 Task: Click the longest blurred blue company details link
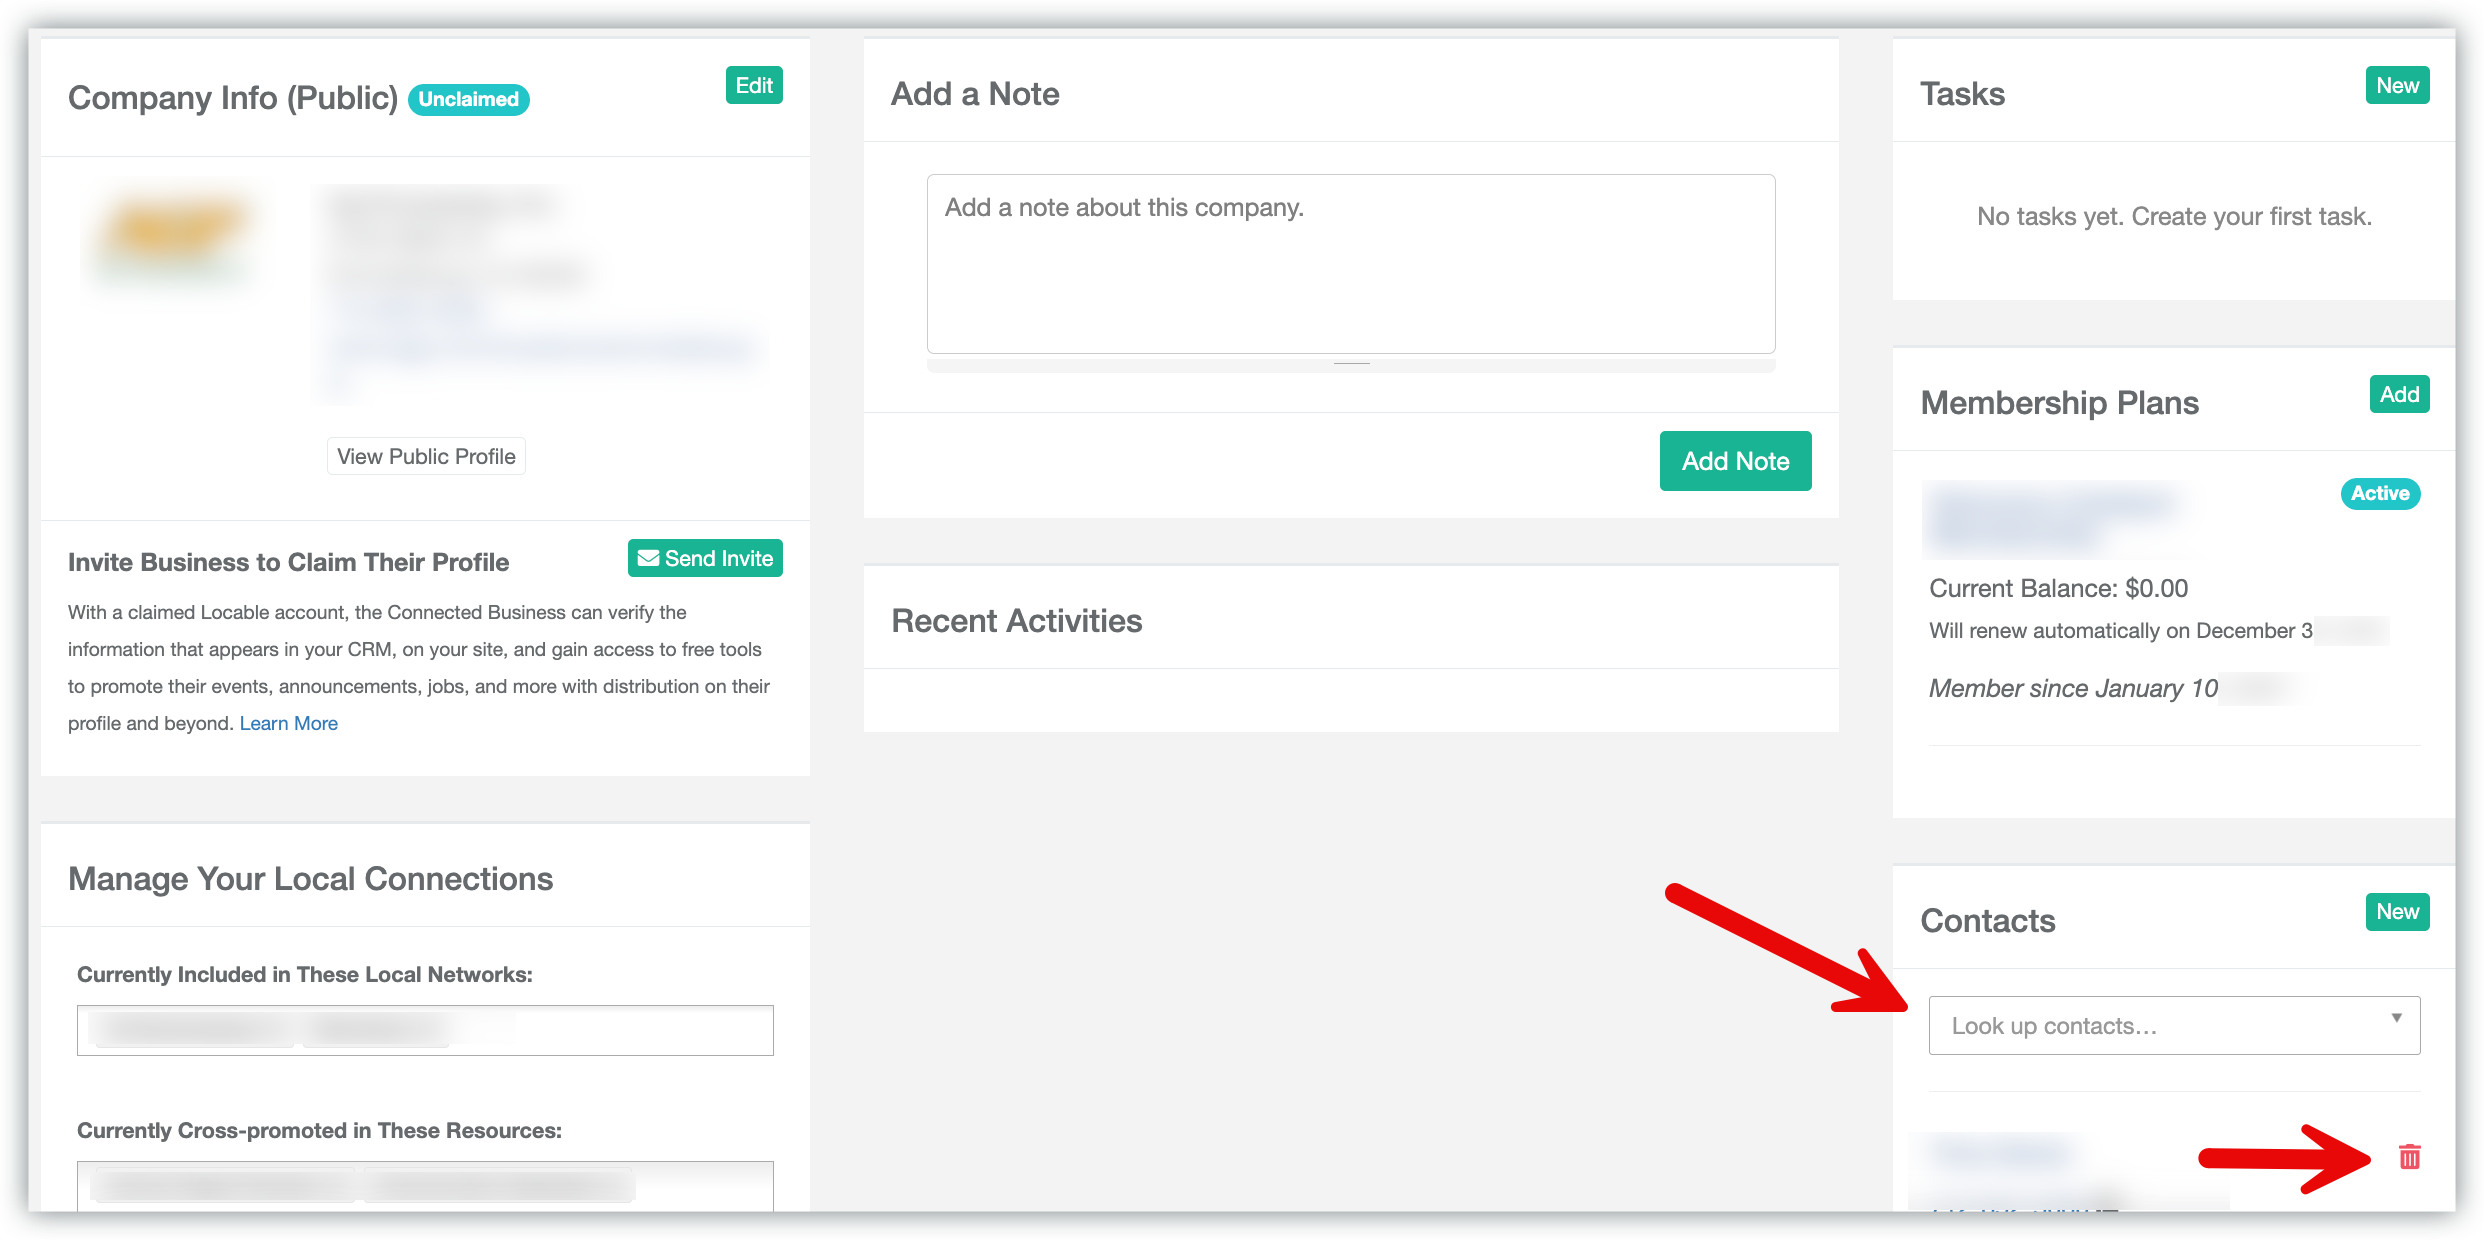pyautogui.click(x=542, y=348)
